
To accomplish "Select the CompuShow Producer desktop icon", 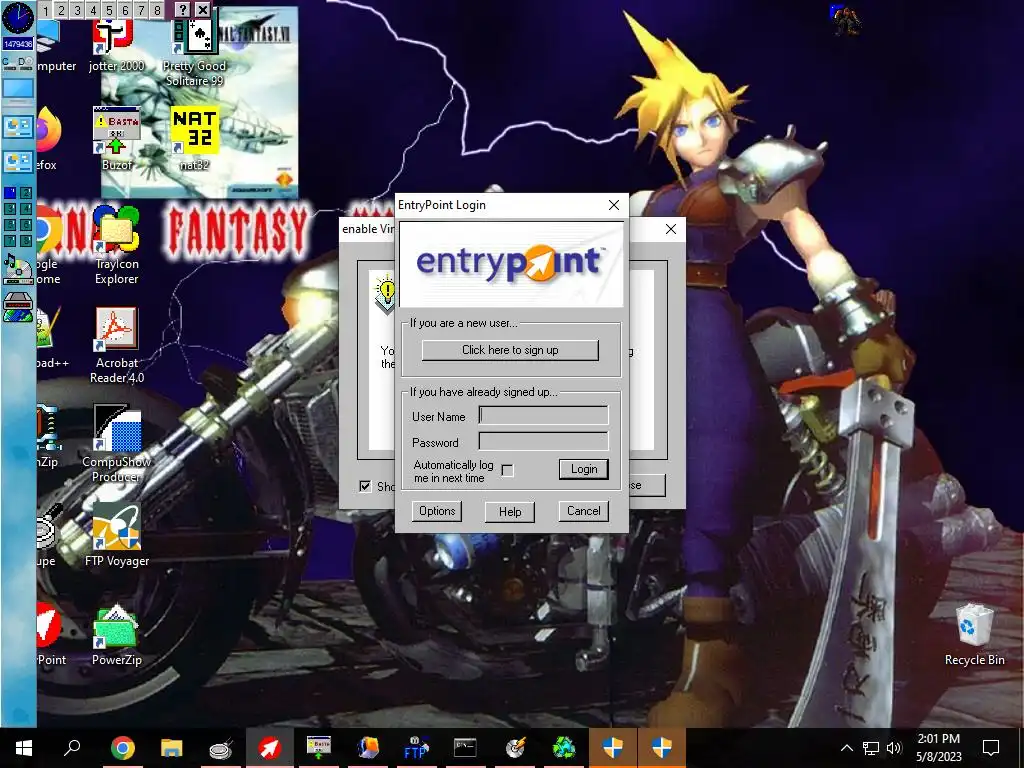I will (x=116, y=444).
